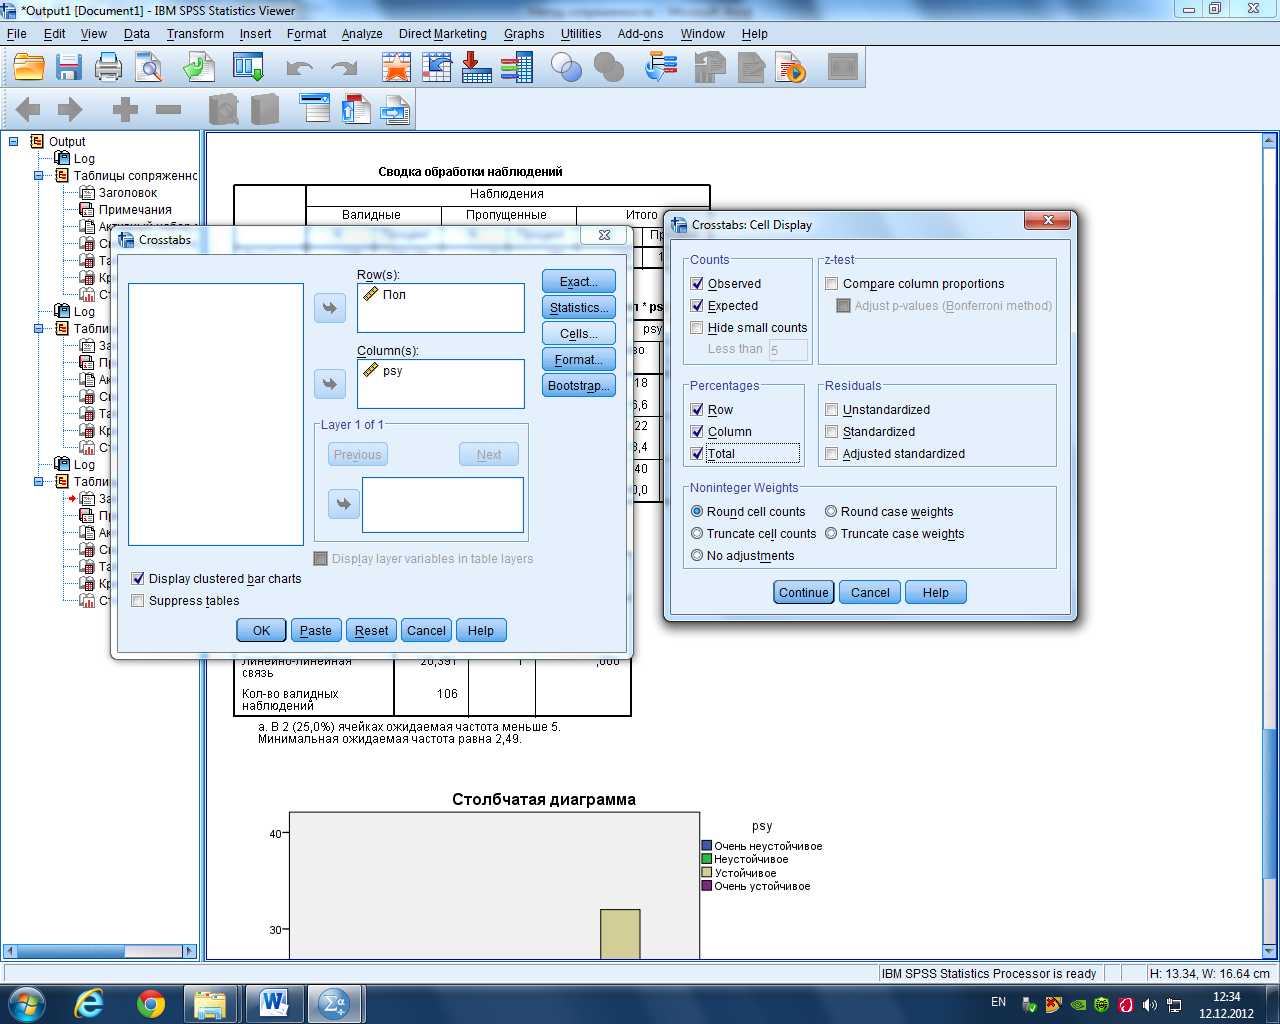The height and width of the screenshot is (1024, 1280).
Task: Click the Demote right arrow icon
Action: pos(70,110)
